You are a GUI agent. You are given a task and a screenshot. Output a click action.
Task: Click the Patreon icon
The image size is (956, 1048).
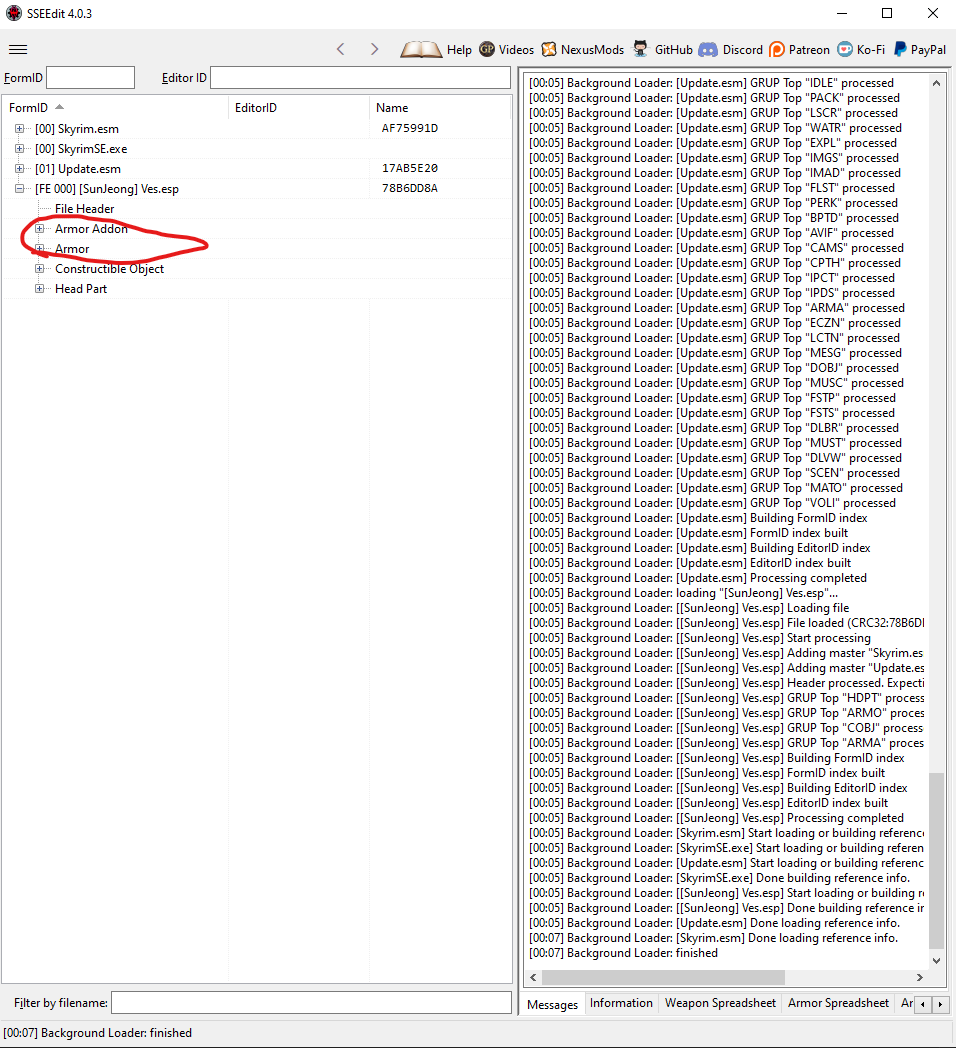tap(777, 49)
